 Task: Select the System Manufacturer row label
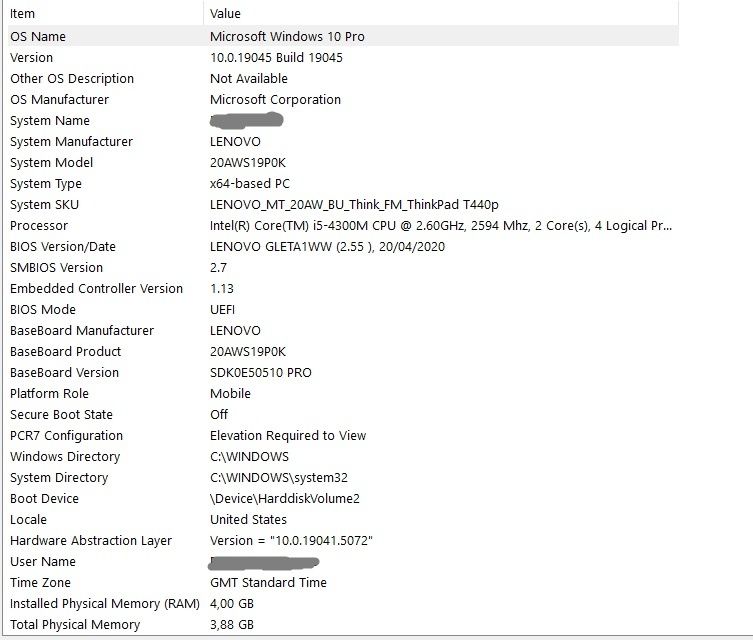72,142
